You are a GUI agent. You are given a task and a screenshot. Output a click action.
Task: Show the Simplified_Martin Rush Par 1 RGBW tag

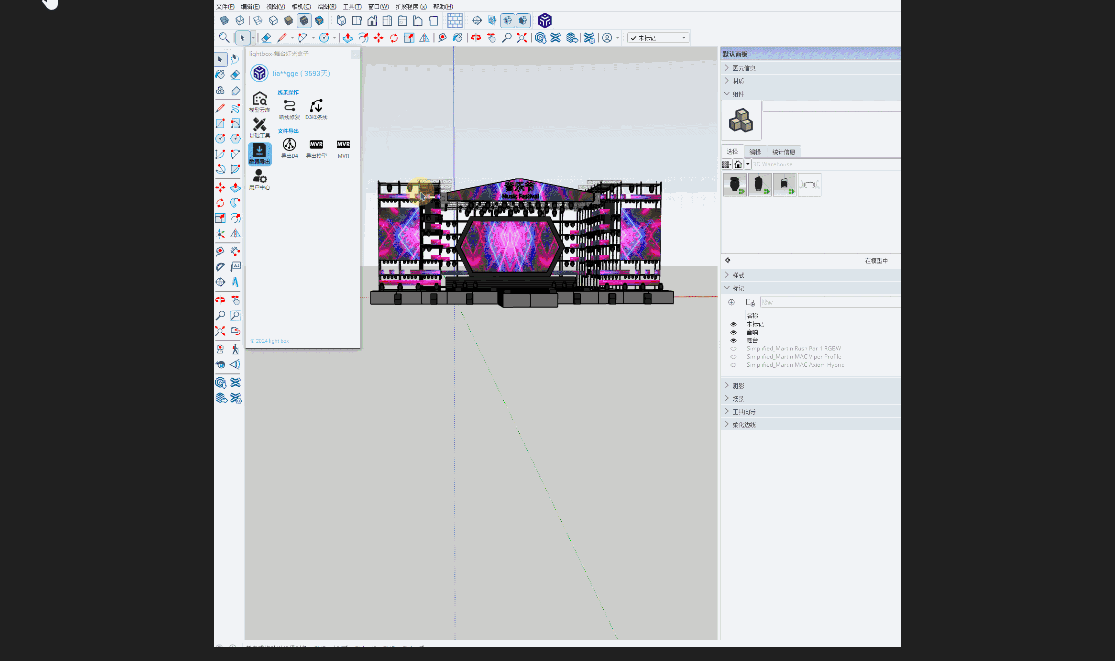(733, 348)
